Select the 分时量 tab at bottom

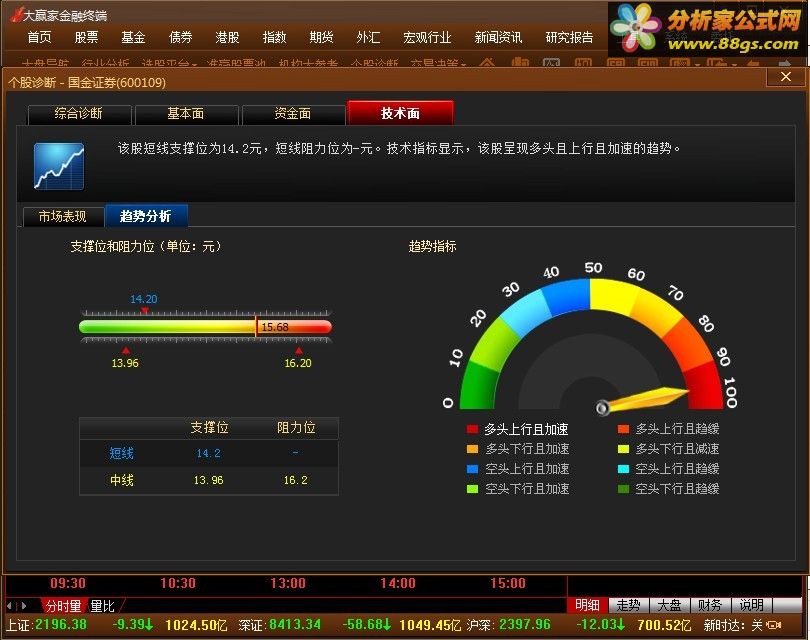(x=64, y=605)
